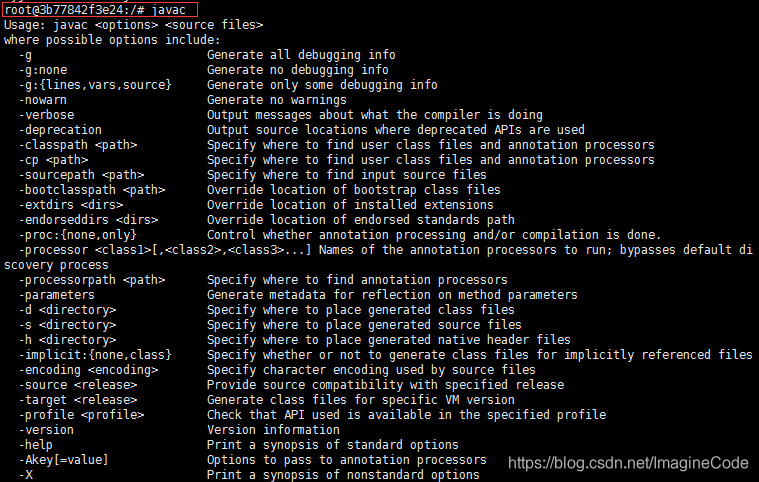
Task: Click the -version option text
Action: click(x=46, y=430)
